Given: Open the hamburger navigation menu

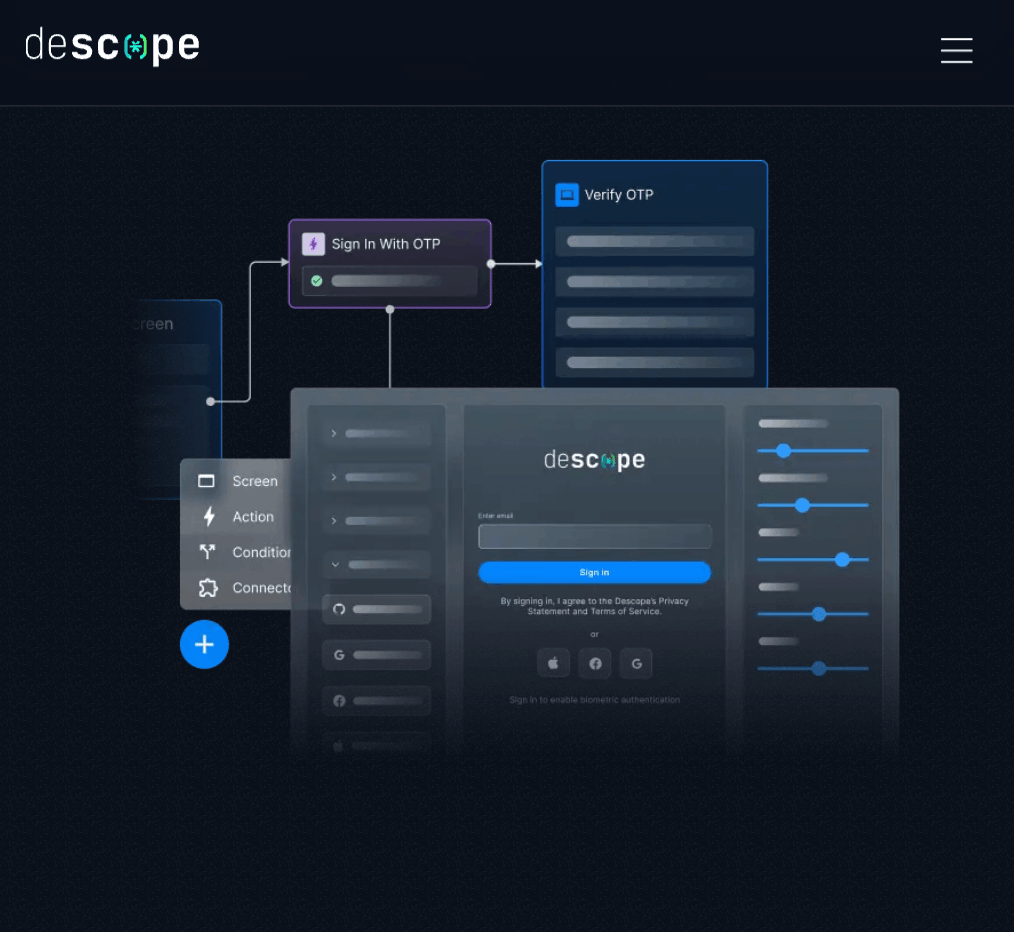Looking at the screenshot, I should (956, 50).
